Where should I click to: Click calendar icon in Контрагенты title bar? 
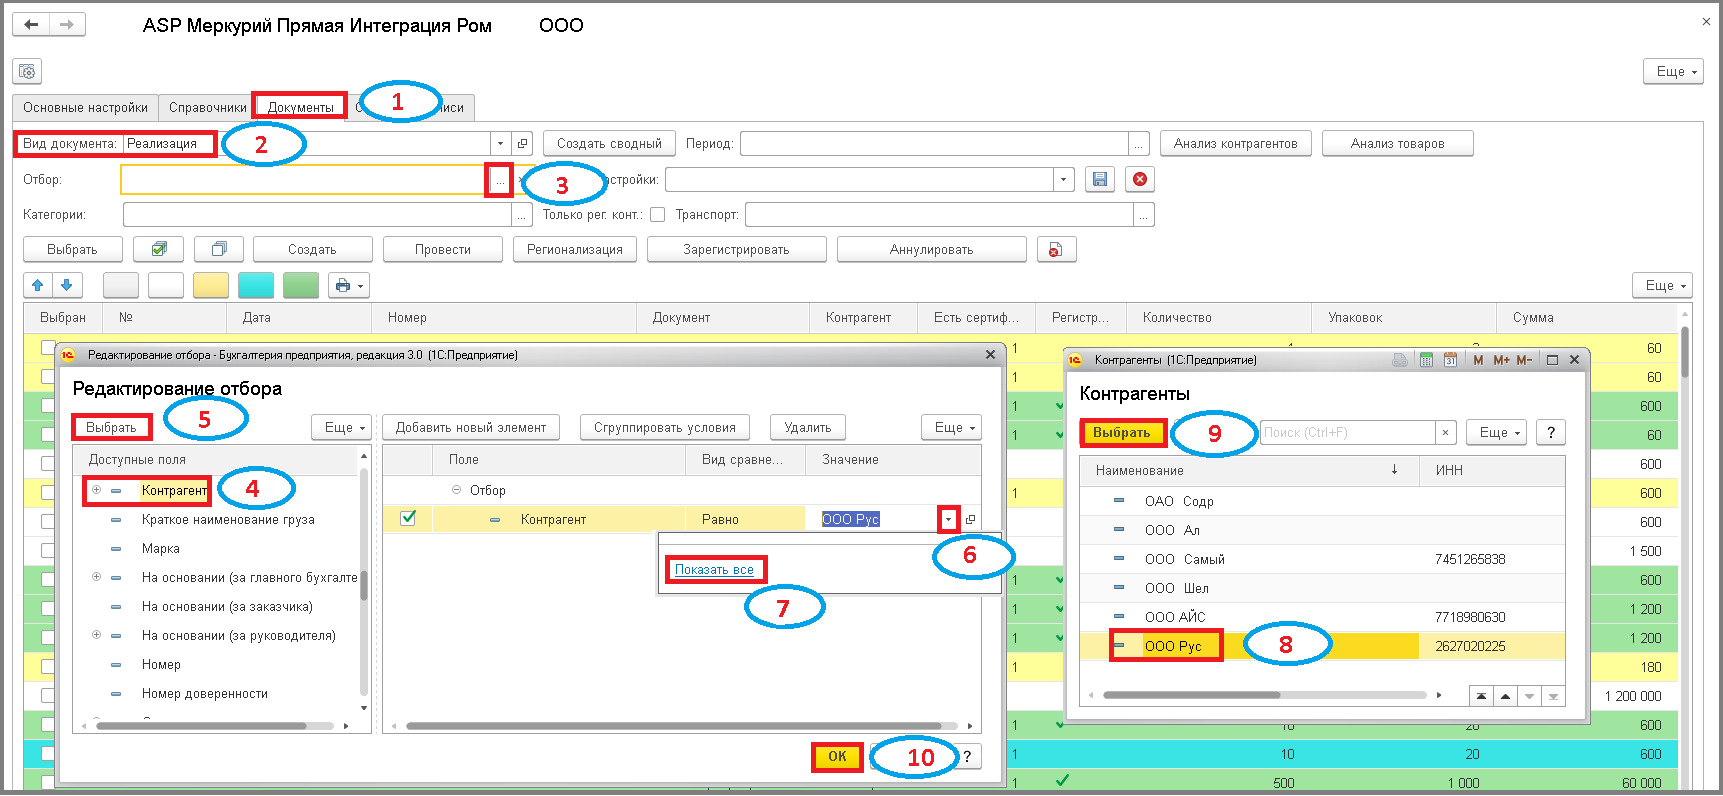point(1450,360)
